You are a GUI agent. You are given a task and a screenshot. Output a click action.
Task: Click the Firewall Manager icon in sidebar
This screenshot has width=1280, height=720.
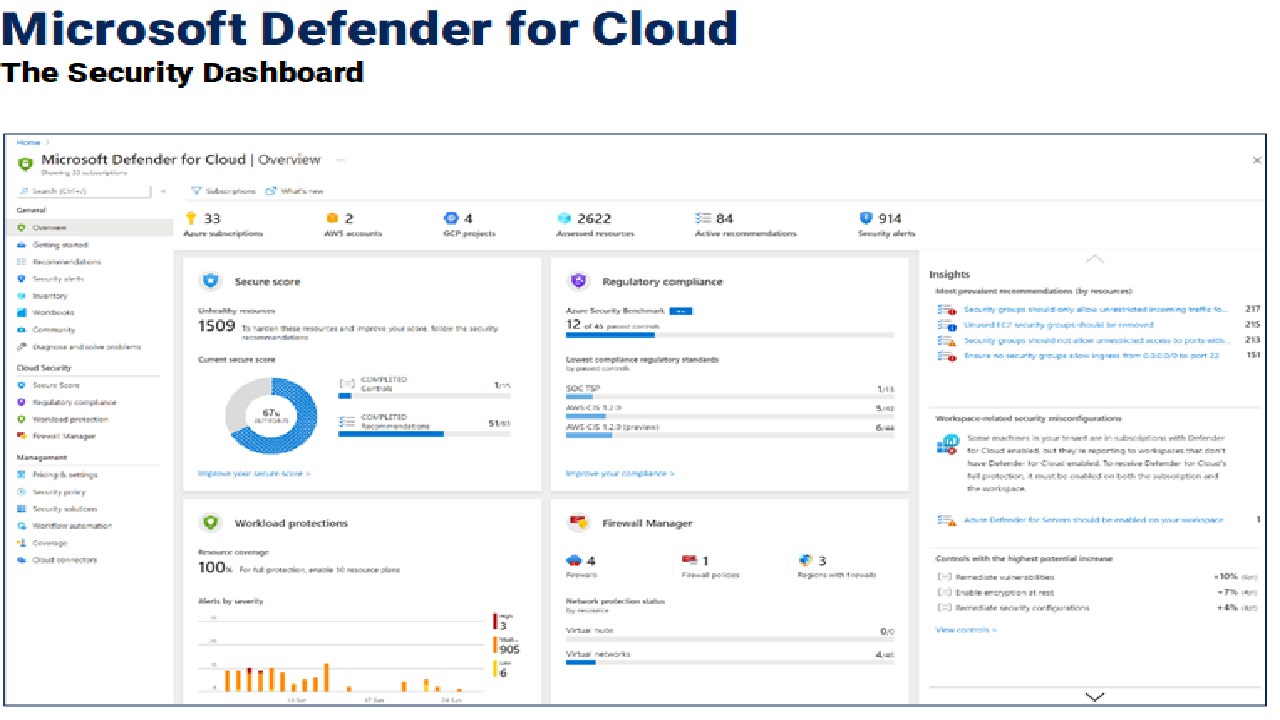pos(21,436)
